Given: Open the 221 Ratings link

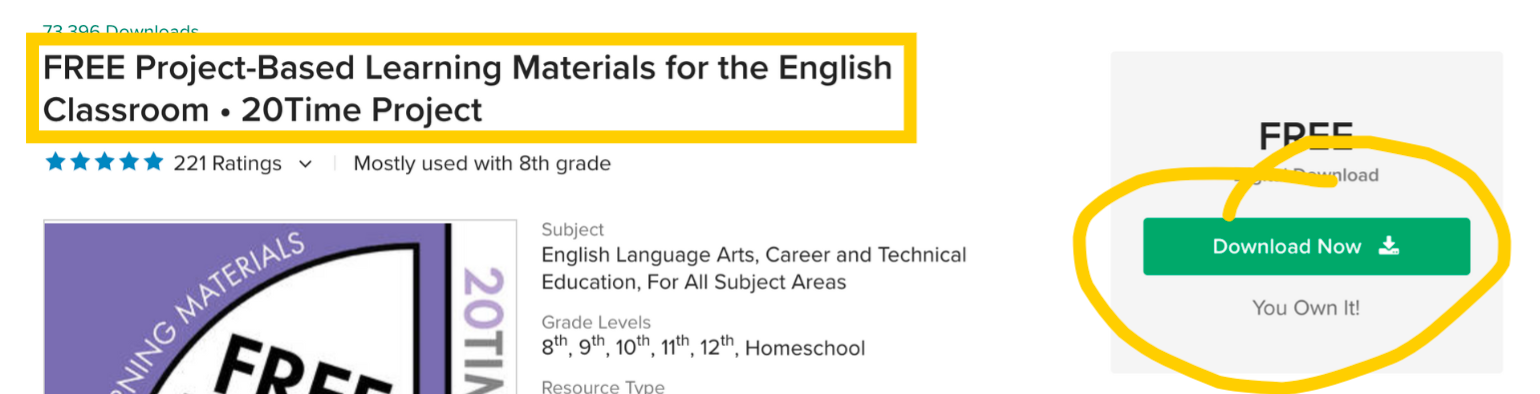Looking at the screenshot, I should pyautogui.click(x=228, y=163).
